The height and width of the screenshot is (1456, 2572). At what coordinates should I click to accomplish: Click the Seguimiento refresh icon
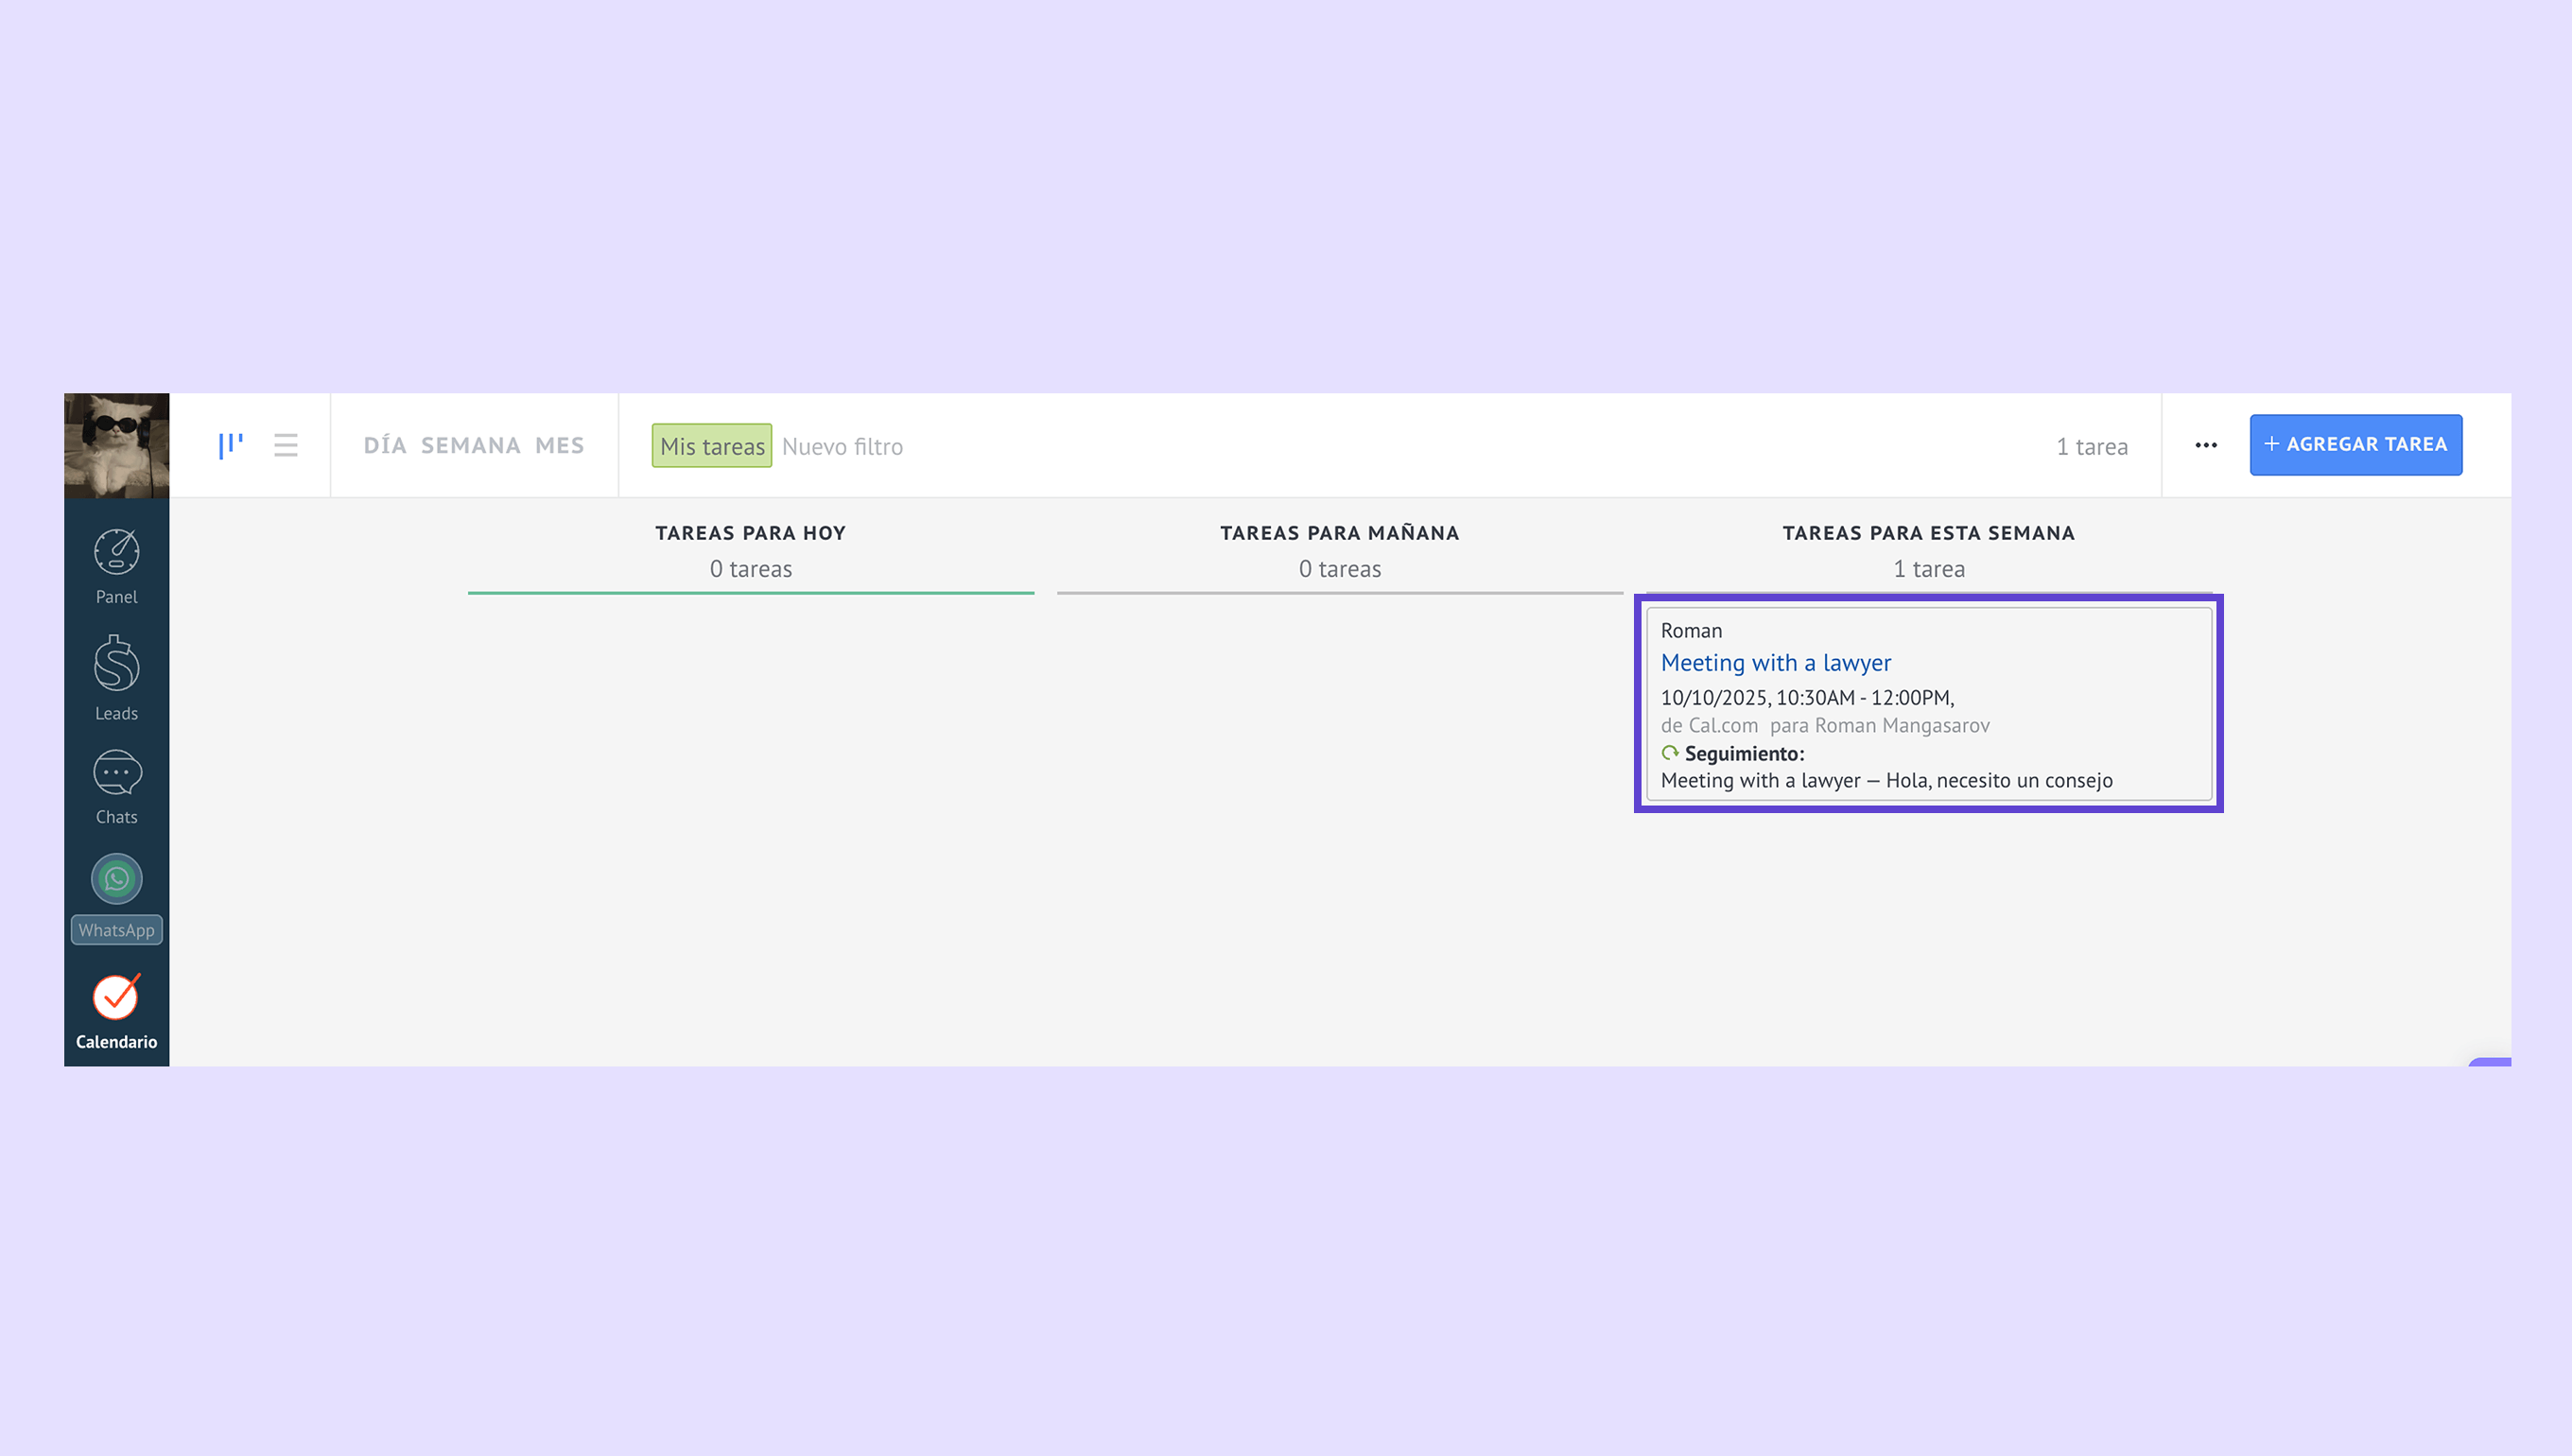(1669, 753)
